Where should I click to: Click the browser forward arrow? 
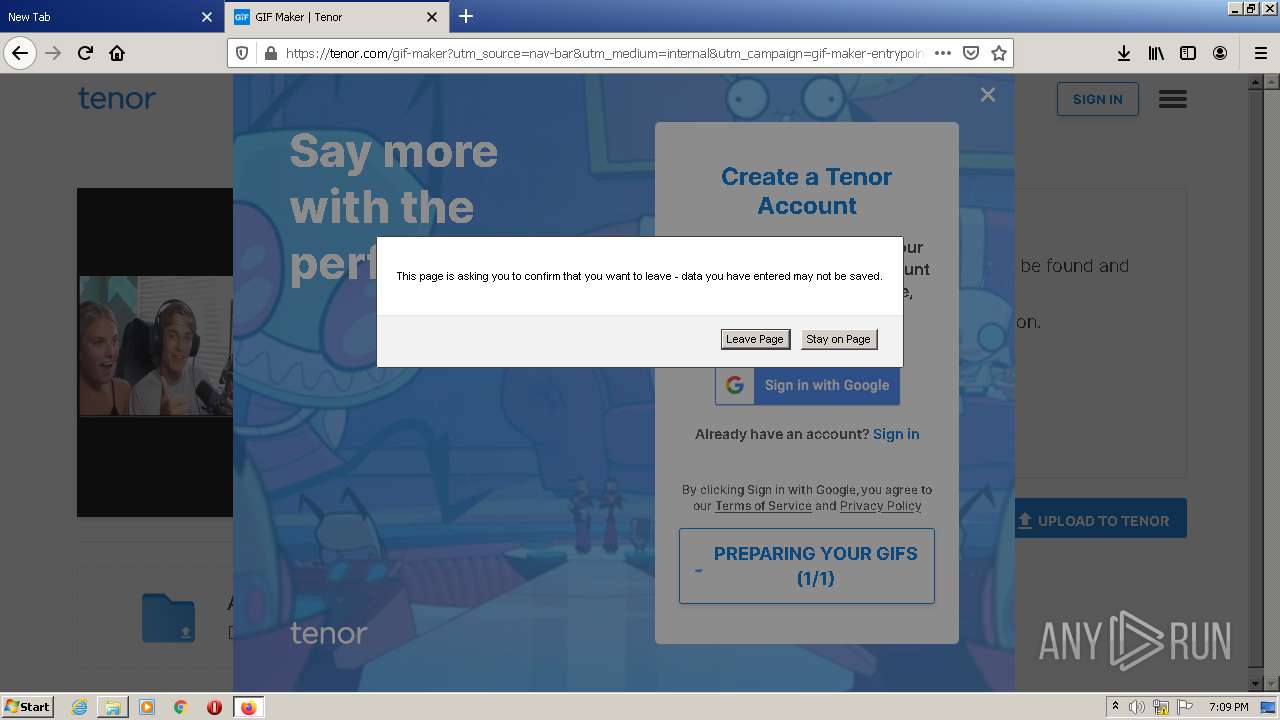pos(53,53)
